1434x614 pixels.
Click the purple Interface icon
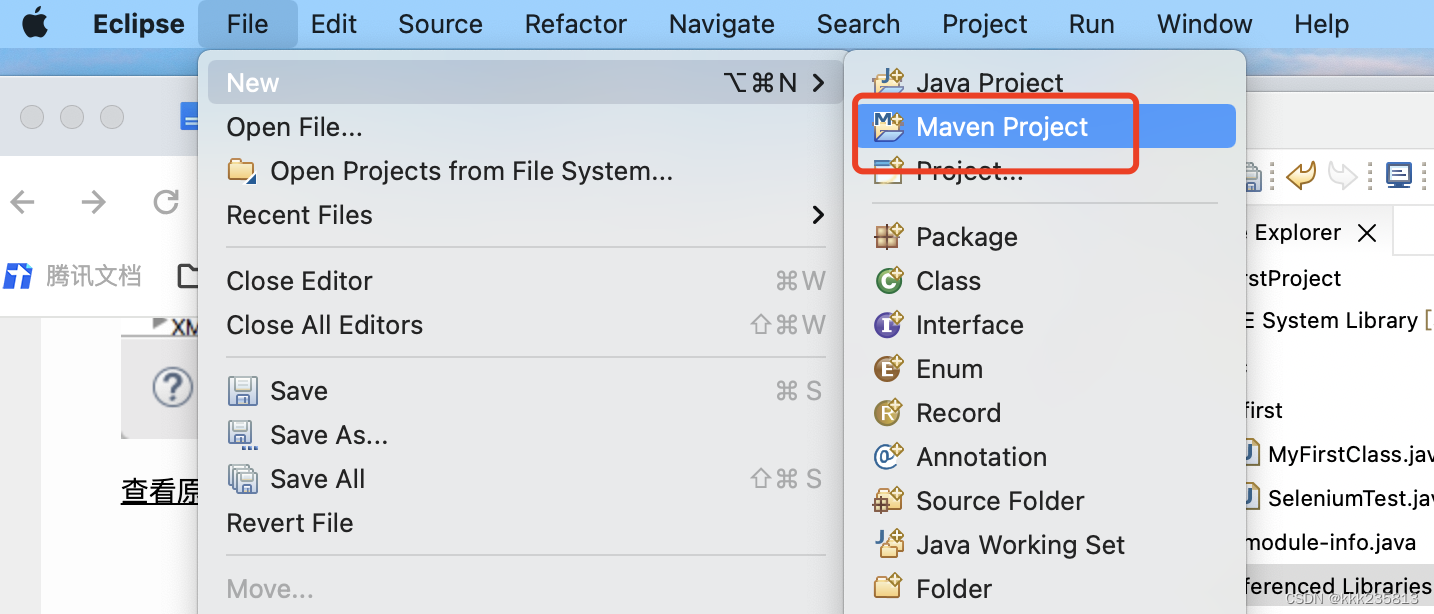click(888, 325)
